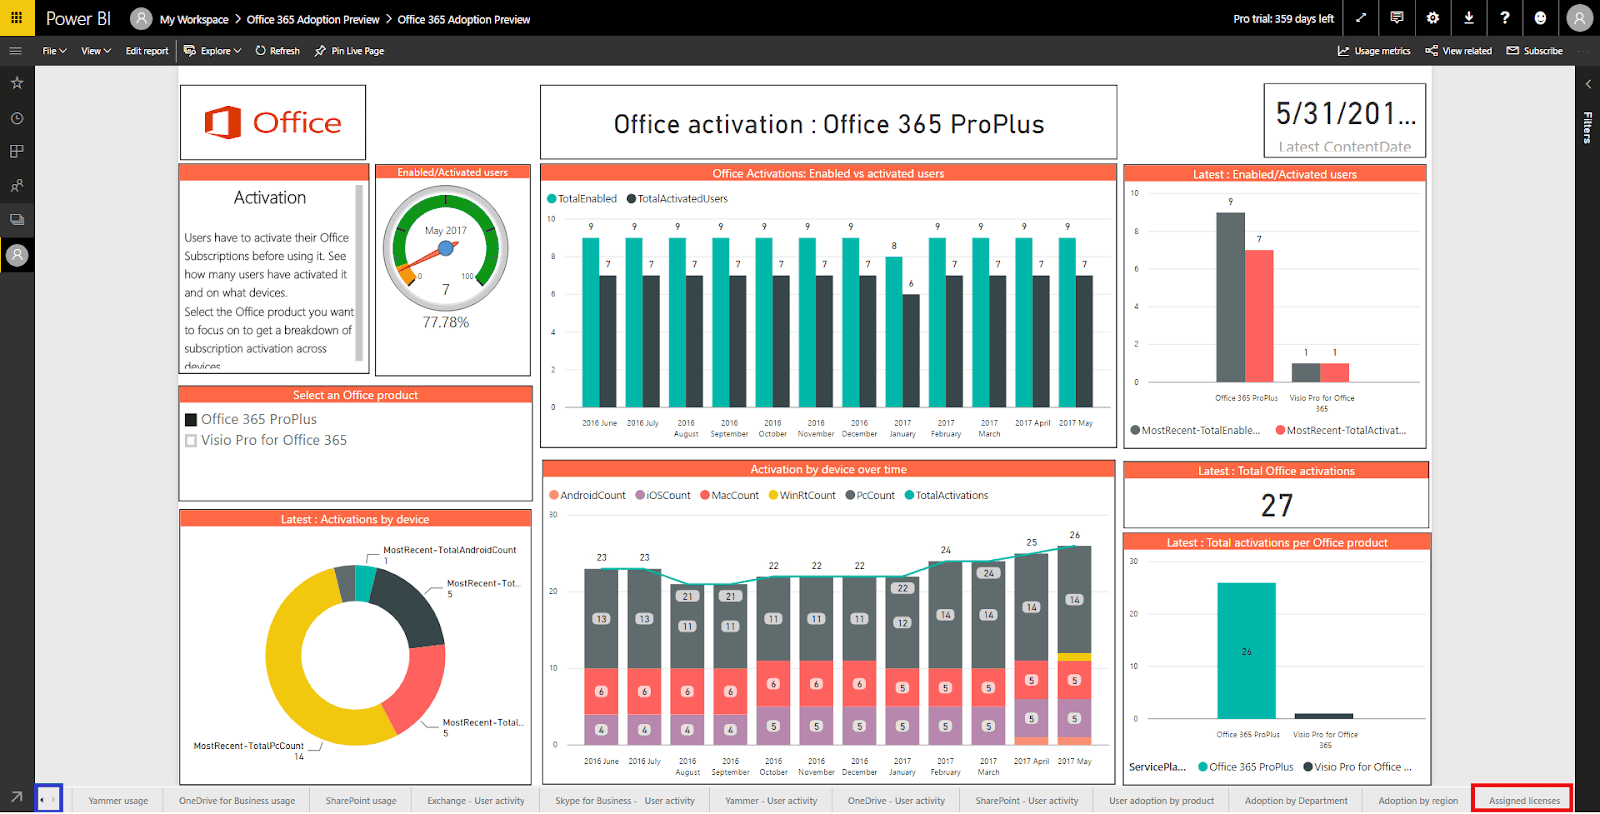Open the more options ellipsis after Subscribe
The height and width of the screenshot is (814, 1600).
pyautogui.click(x=1583, y=51)
